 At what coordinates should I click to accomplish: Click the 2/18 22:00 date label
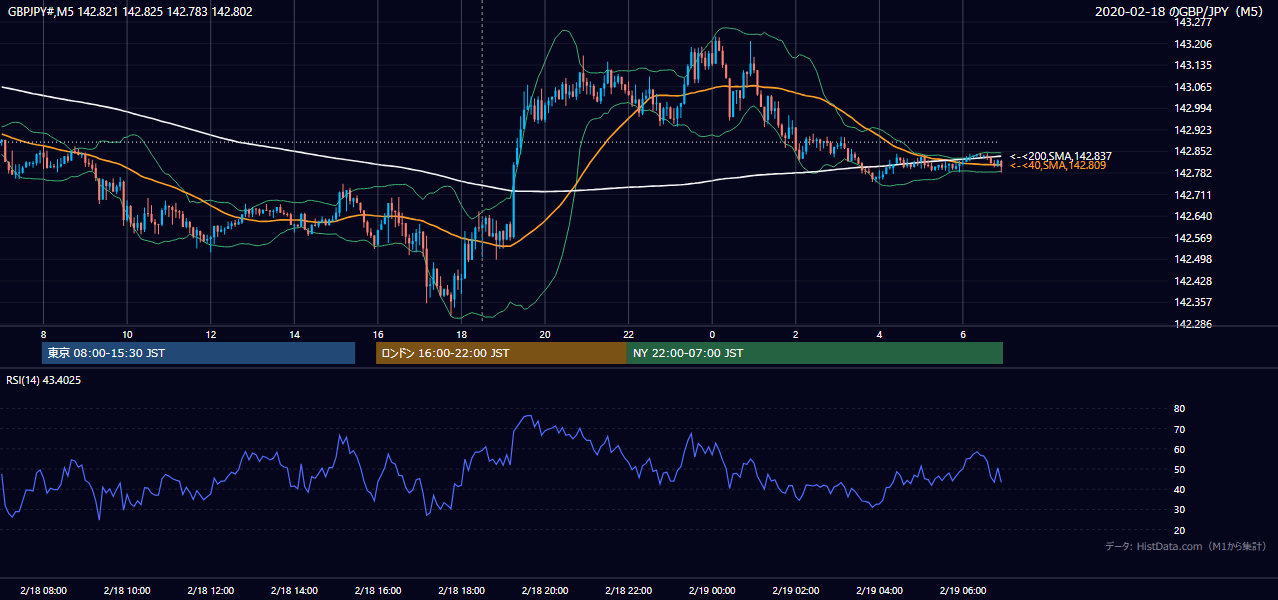click(628, 590)
